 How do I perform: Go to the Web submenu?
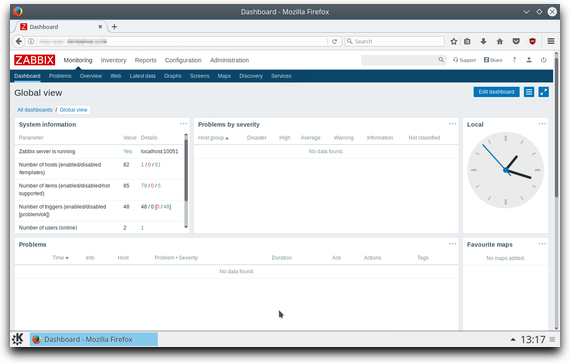pyautogui.click(x=116, y=76)
